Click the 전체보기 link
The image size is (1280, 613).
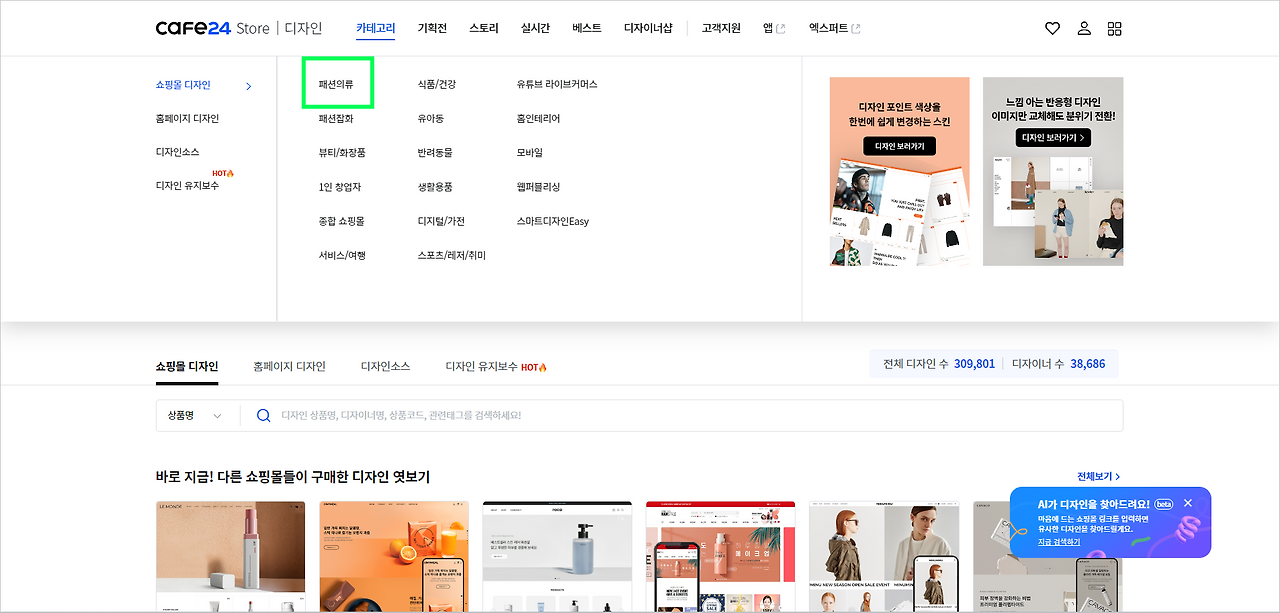(x=1098, y=477)
